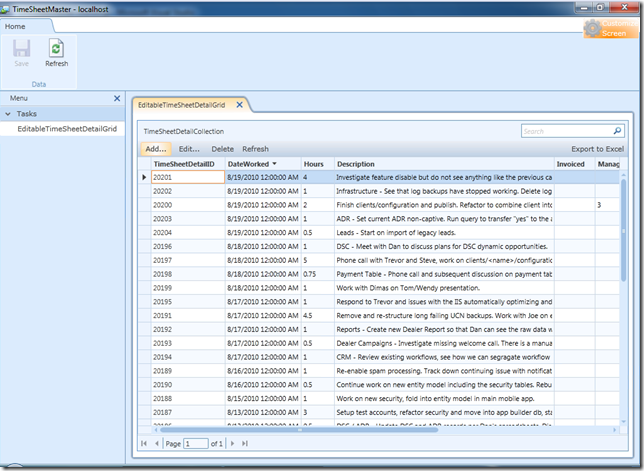This screenshot has width=644, height=471.
Task: Select cell with ID 20200
Action: coord(188,205)
